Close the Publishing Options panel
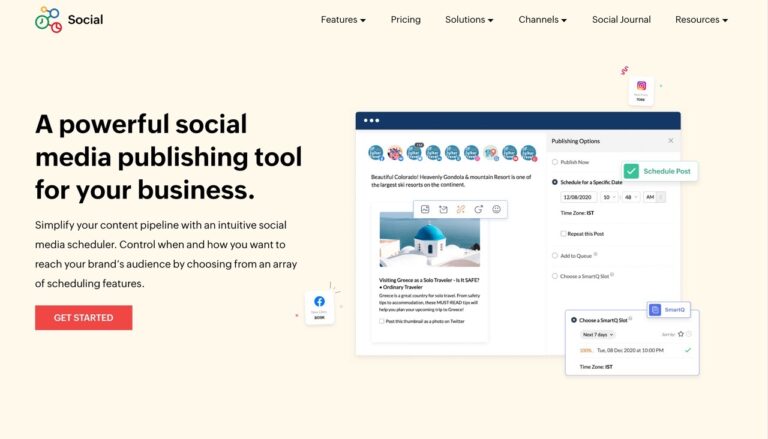The image size is (768, 439). click(671, 141)
